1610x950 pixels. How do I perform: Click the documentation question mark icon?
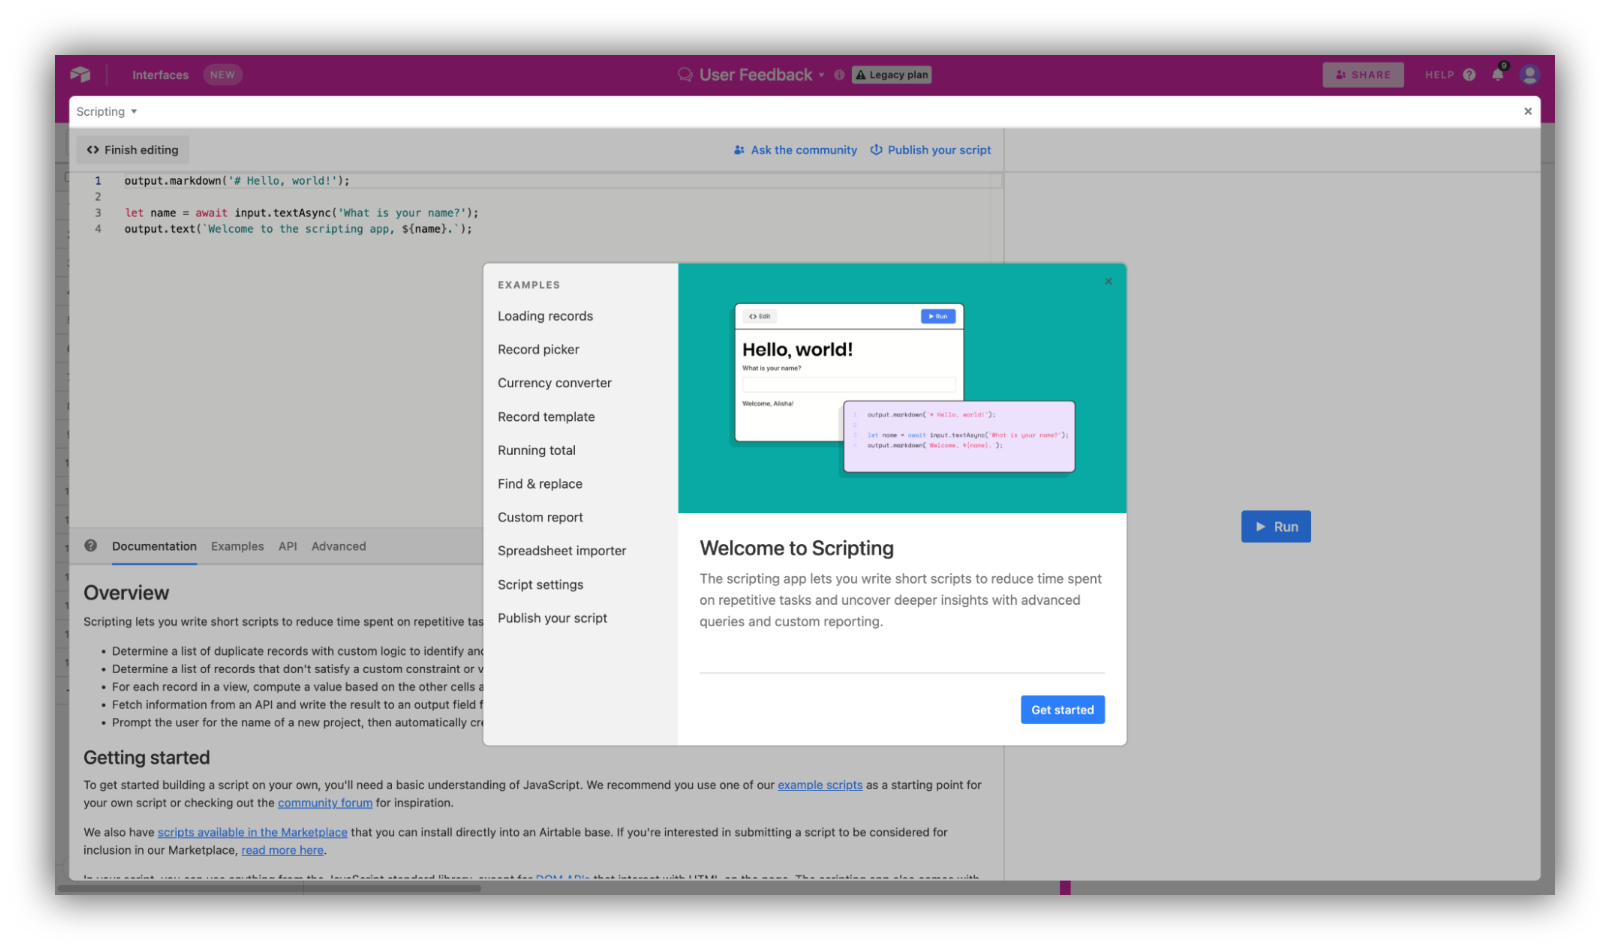(91, 546)
